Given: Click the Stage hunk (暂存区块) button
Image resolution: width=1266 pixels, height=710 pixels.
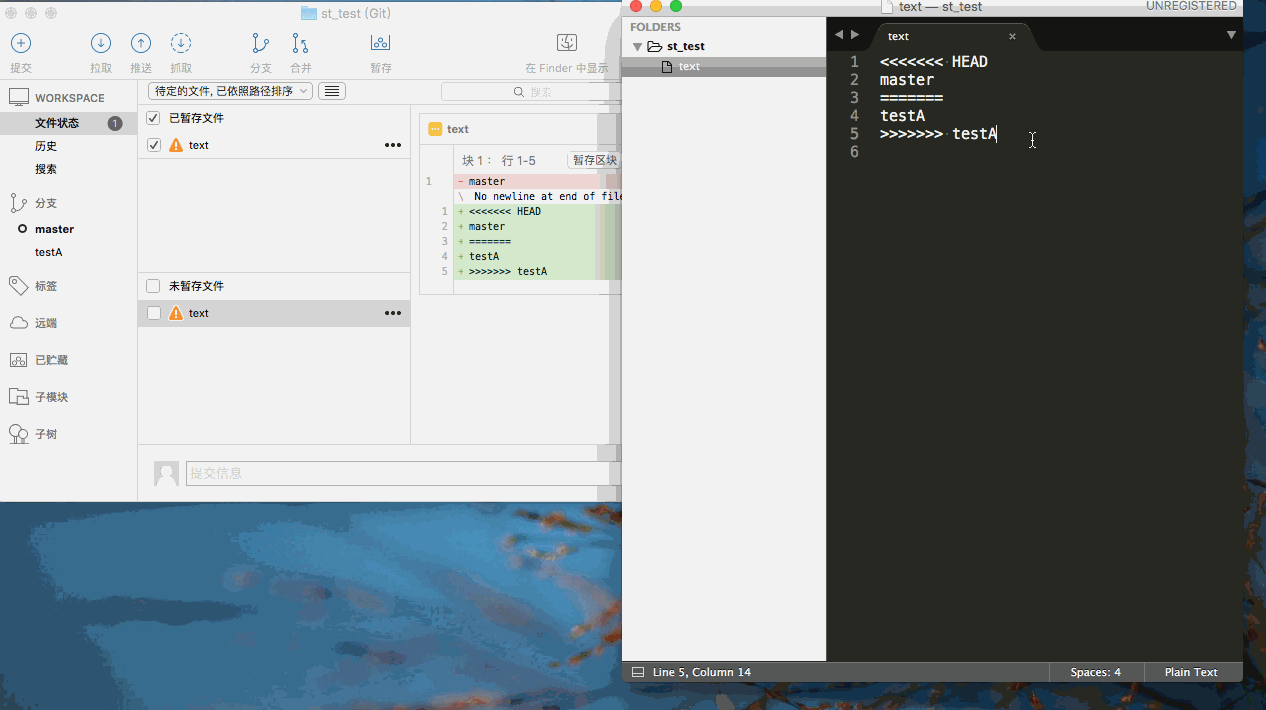Looking at the screenshot, I should (594, 160).
